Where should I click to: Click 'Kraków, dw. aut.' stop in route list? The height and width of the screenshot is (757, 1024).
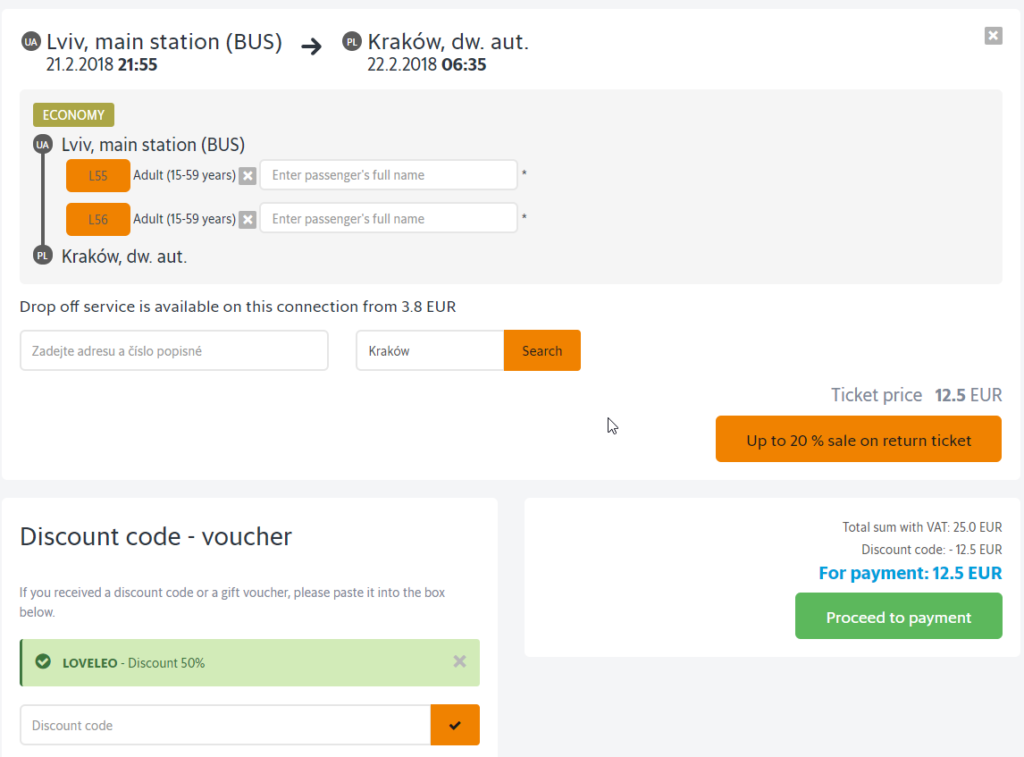click(124, 256)
